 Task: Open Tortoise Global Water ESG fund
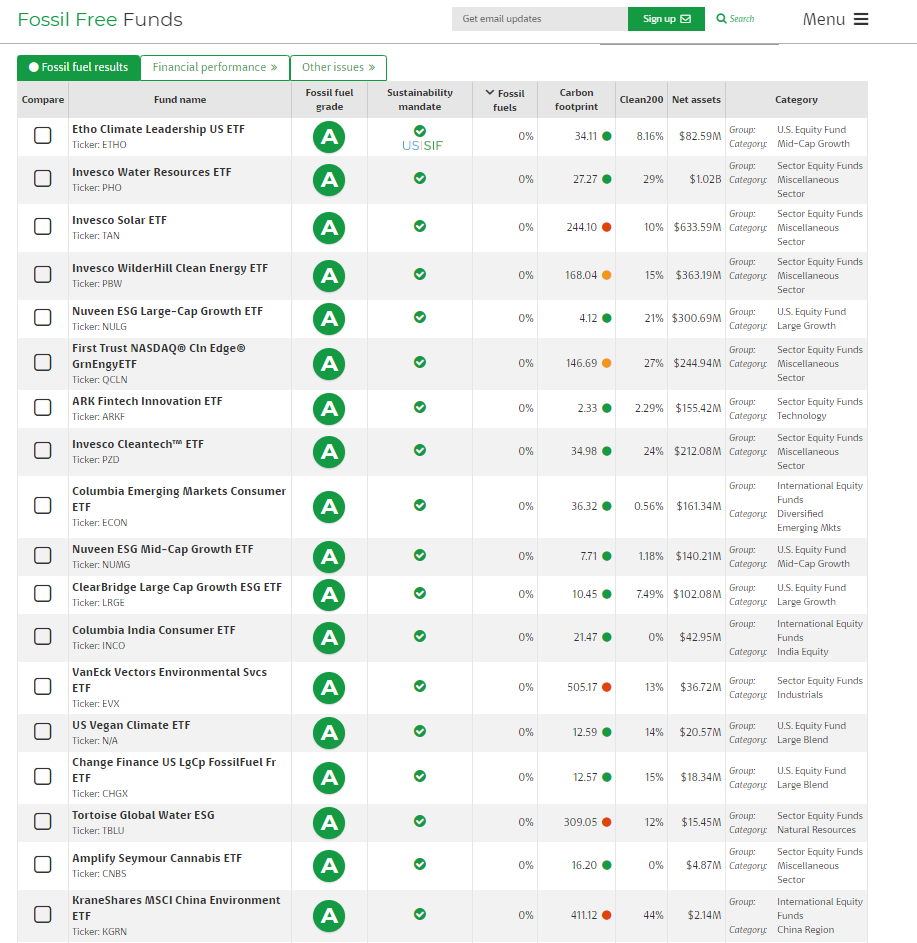pyautogui.click(x=143, y=815)
